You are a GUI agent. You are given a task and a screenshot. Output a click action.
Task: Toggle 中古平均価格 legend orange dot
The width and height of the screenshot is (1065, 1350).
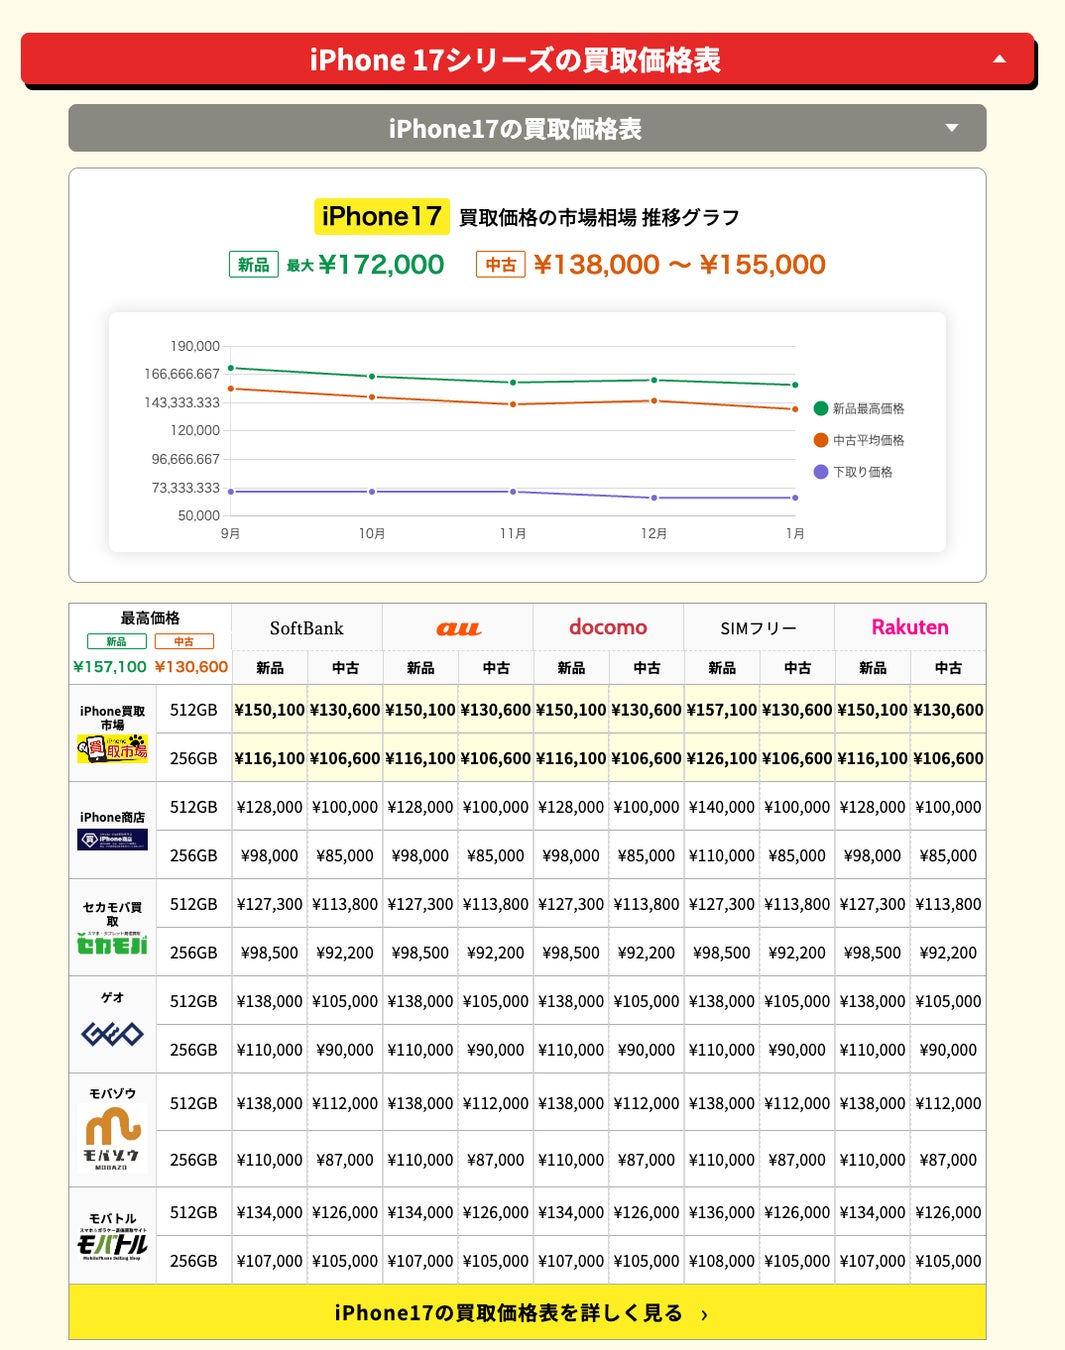821,440
